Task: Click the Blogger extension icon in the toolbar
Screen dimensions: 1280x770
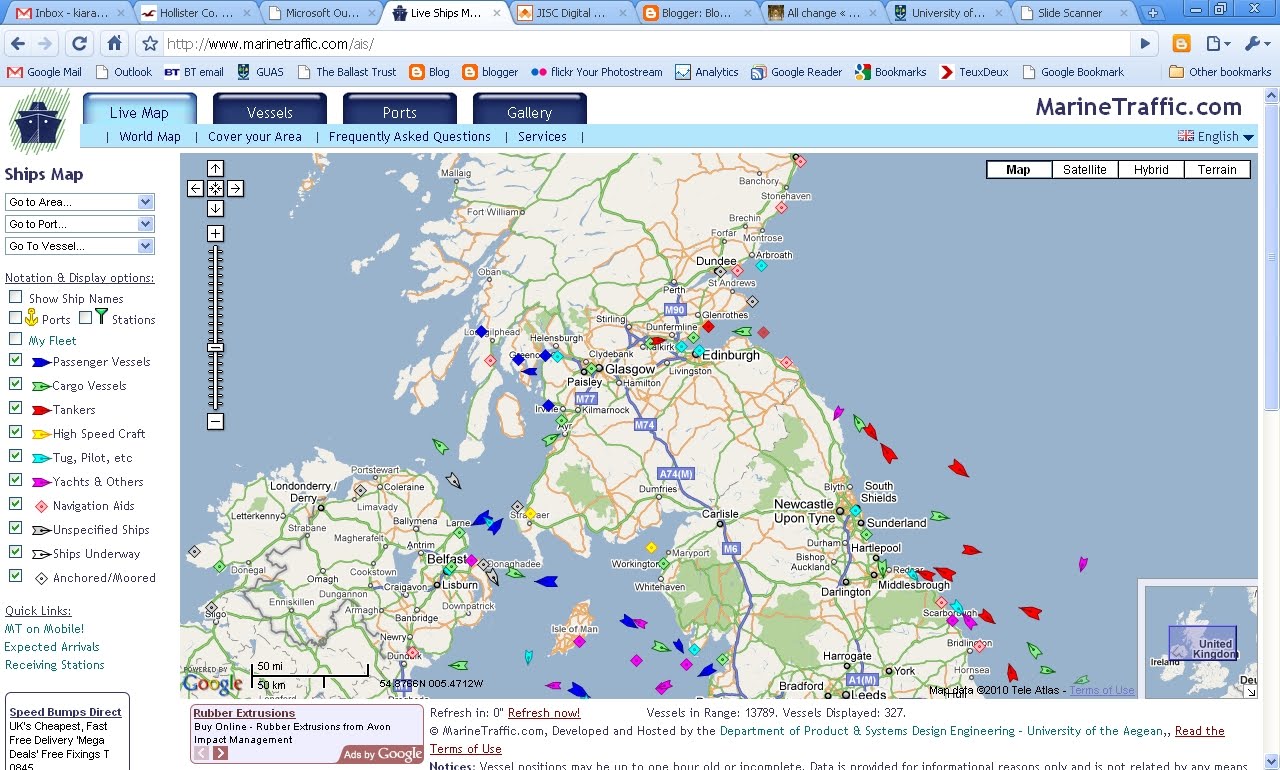Action: [x=1181, y=44]
